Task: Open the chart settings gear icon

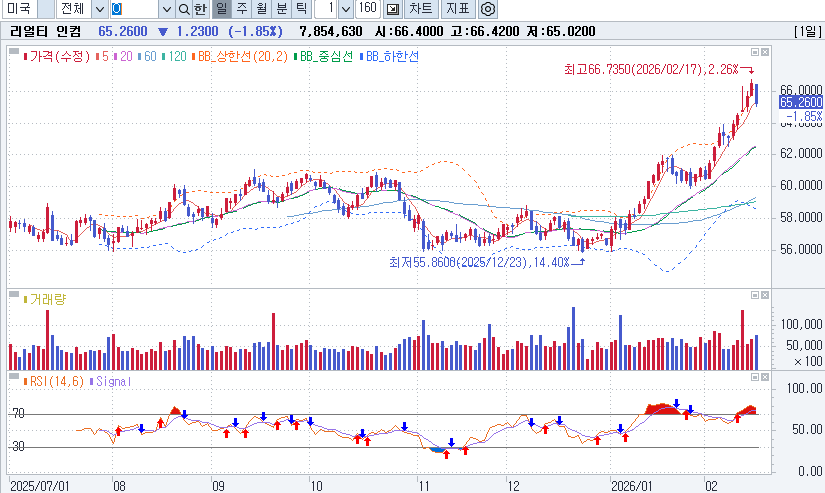Action: (x=488, y=9)
